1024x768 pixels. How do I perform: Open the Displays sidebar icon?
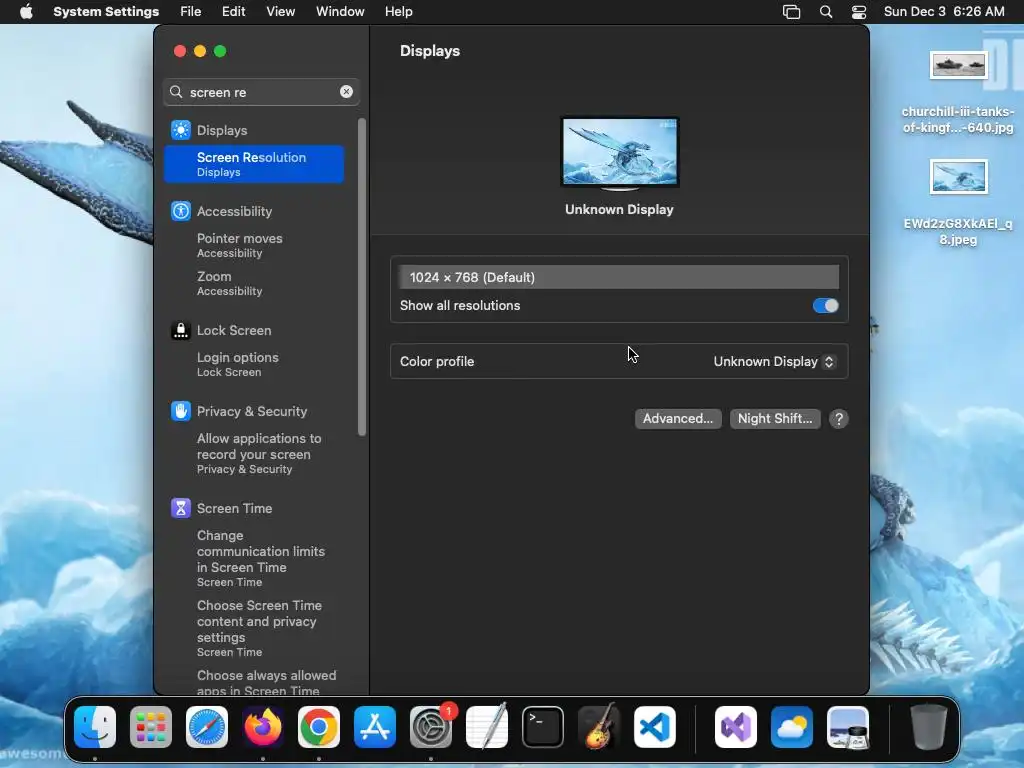[181, 130]
